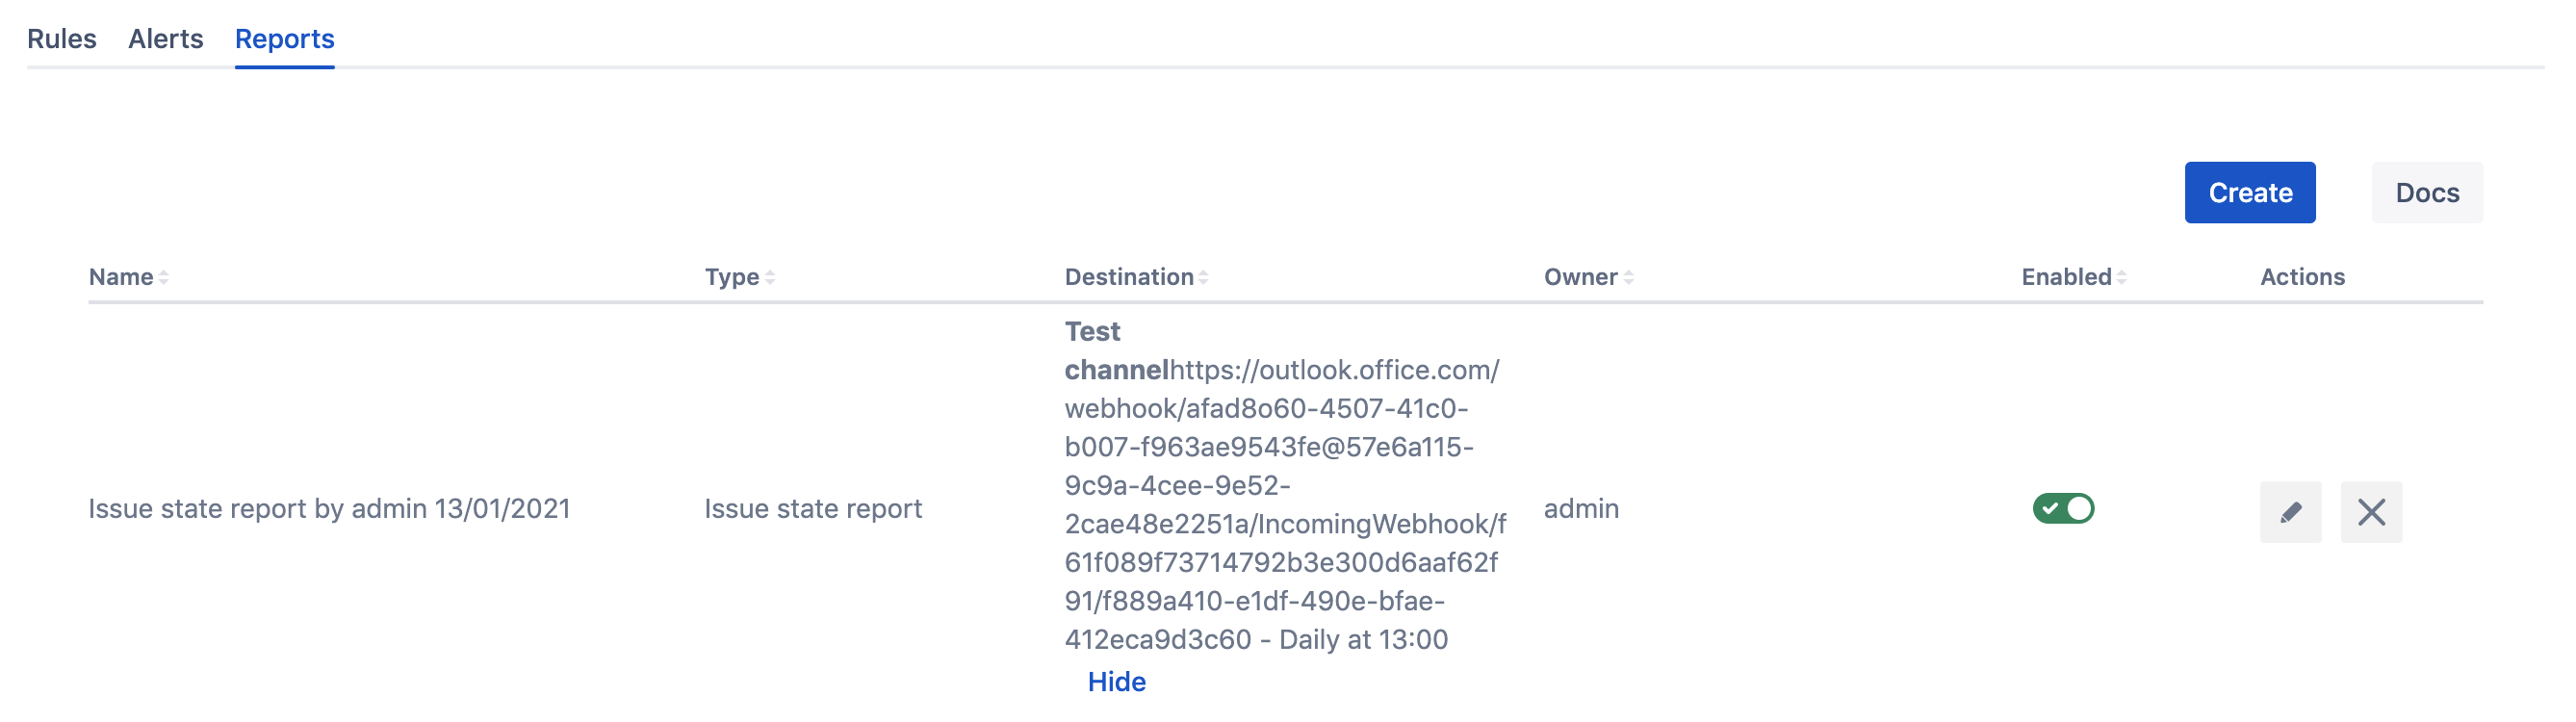Image resolution: width=2576 pixels, height=722 pixels.
Task: Open the Docs button
Action: 2426,193
